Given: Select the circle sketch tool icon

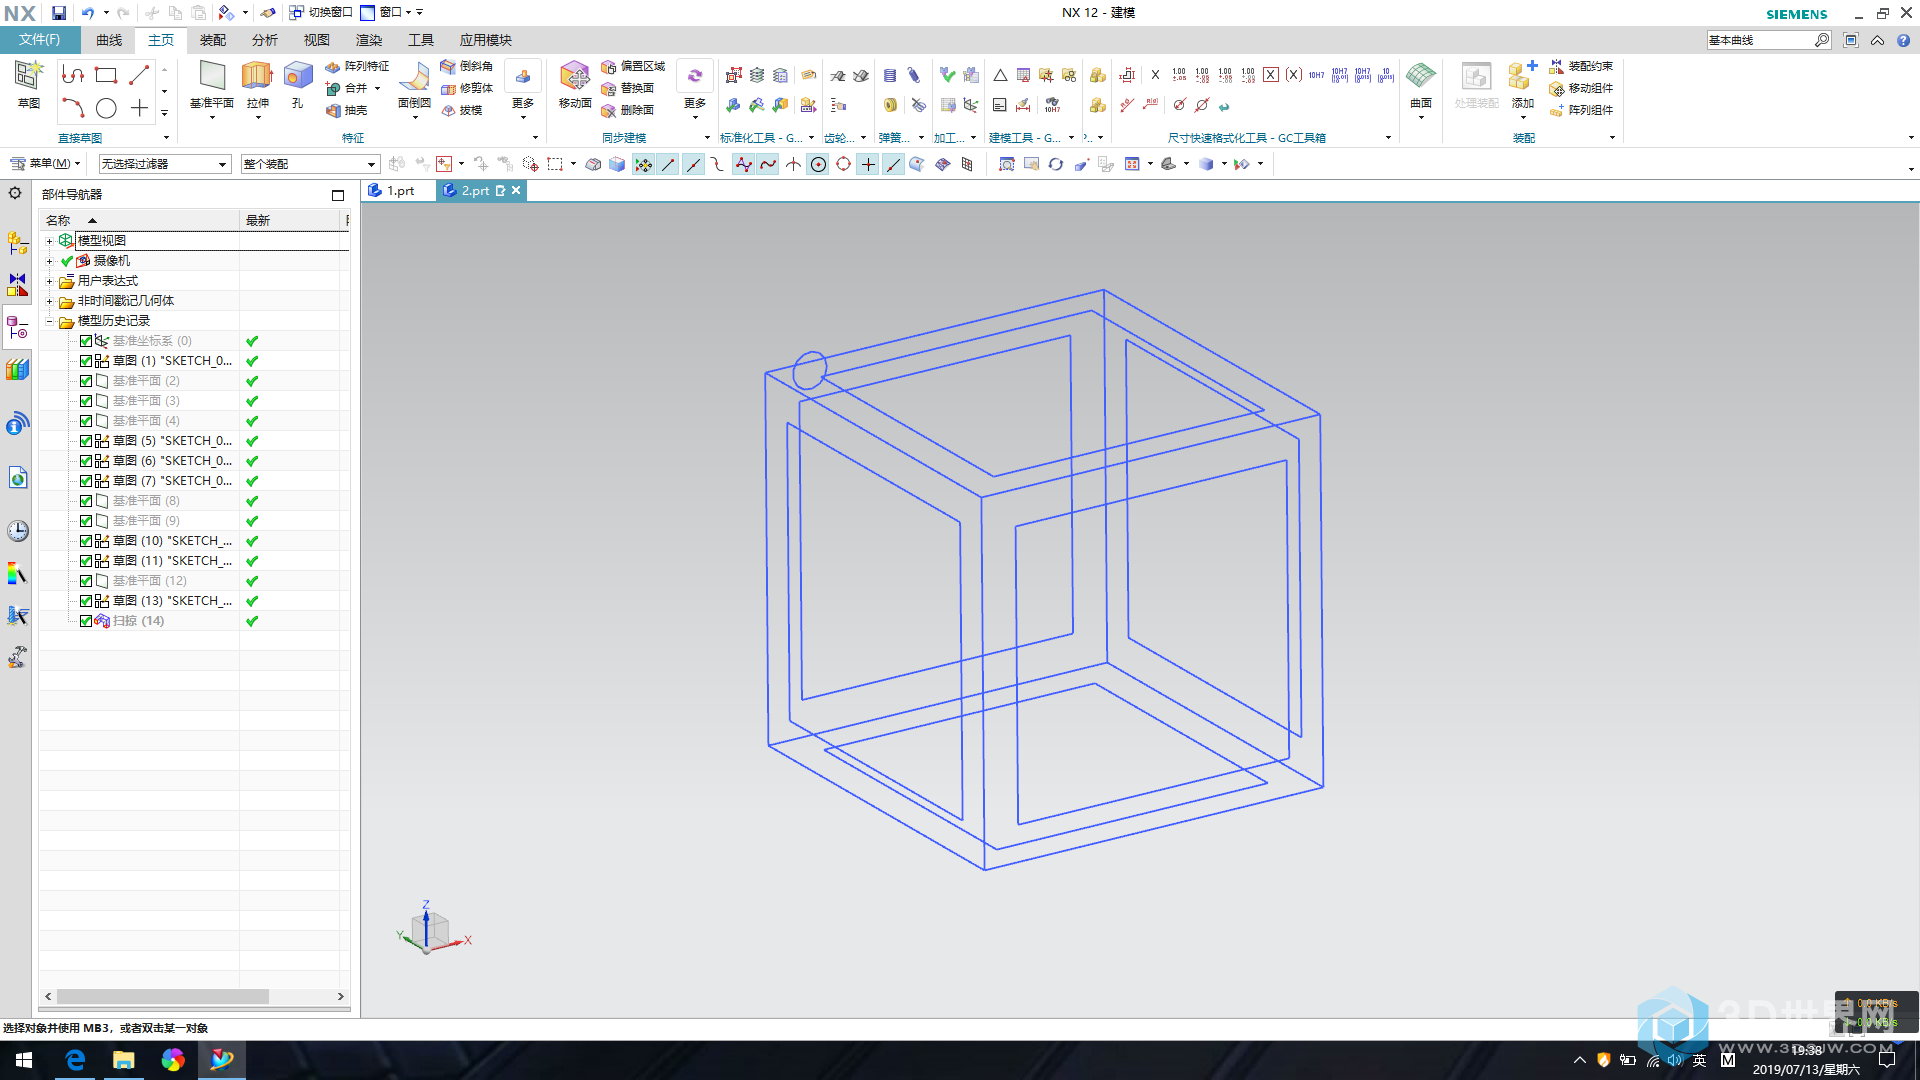Looking at the screenshot, I should (106, 108).
